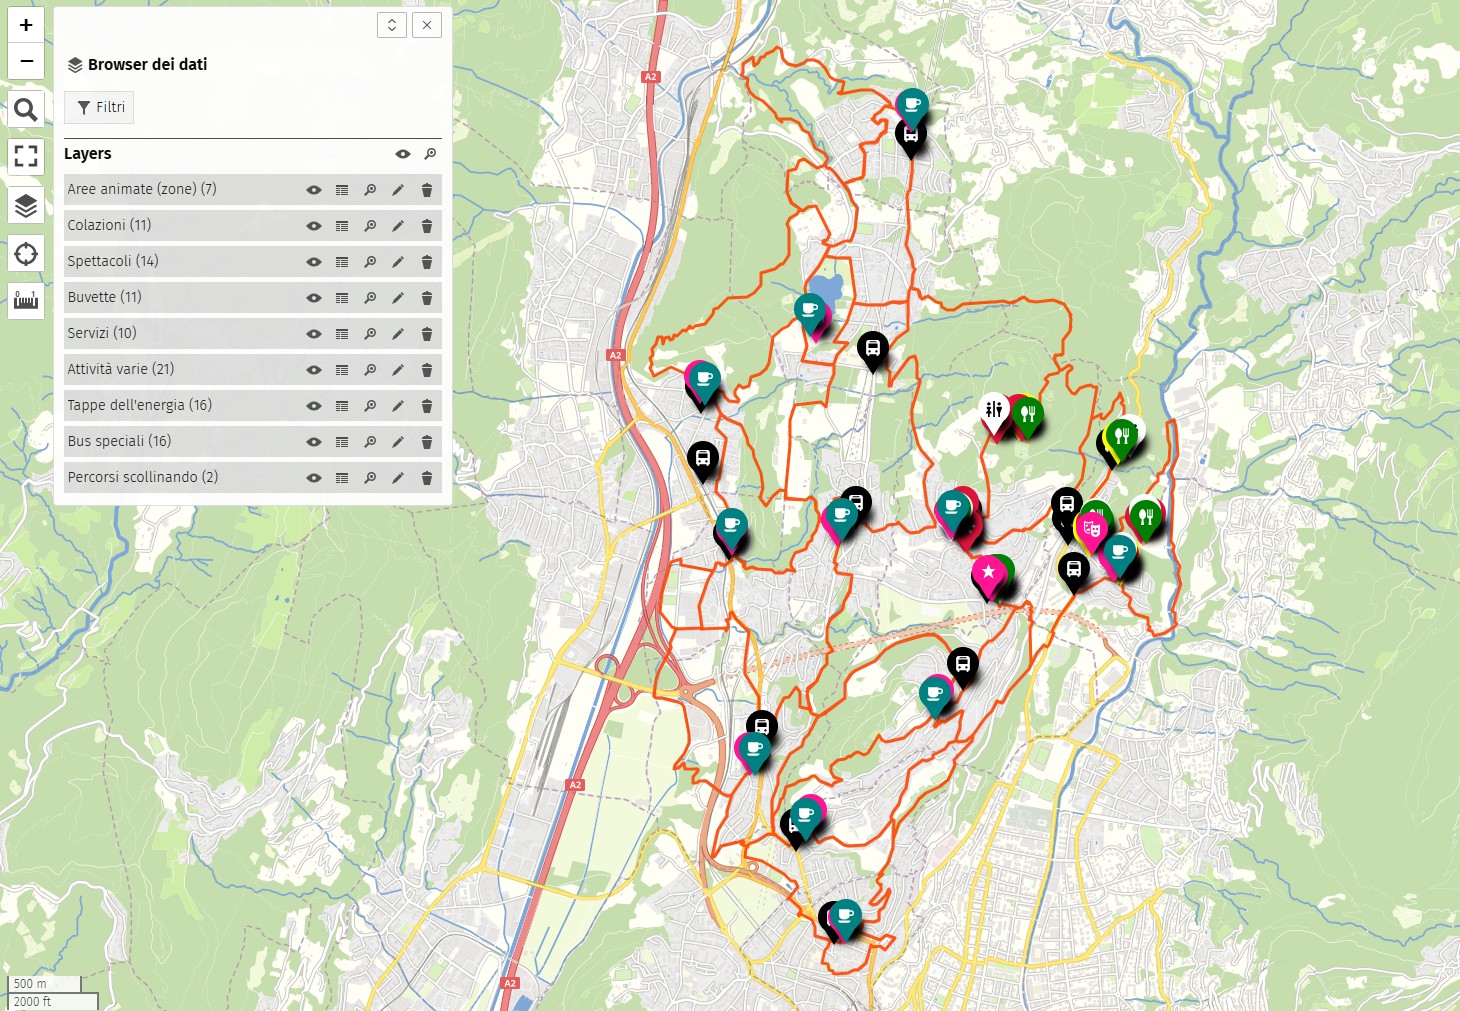Screen dimensions: 1460x1011
Task: Click the zoom out minus button
Action: (x=26, y=61)
